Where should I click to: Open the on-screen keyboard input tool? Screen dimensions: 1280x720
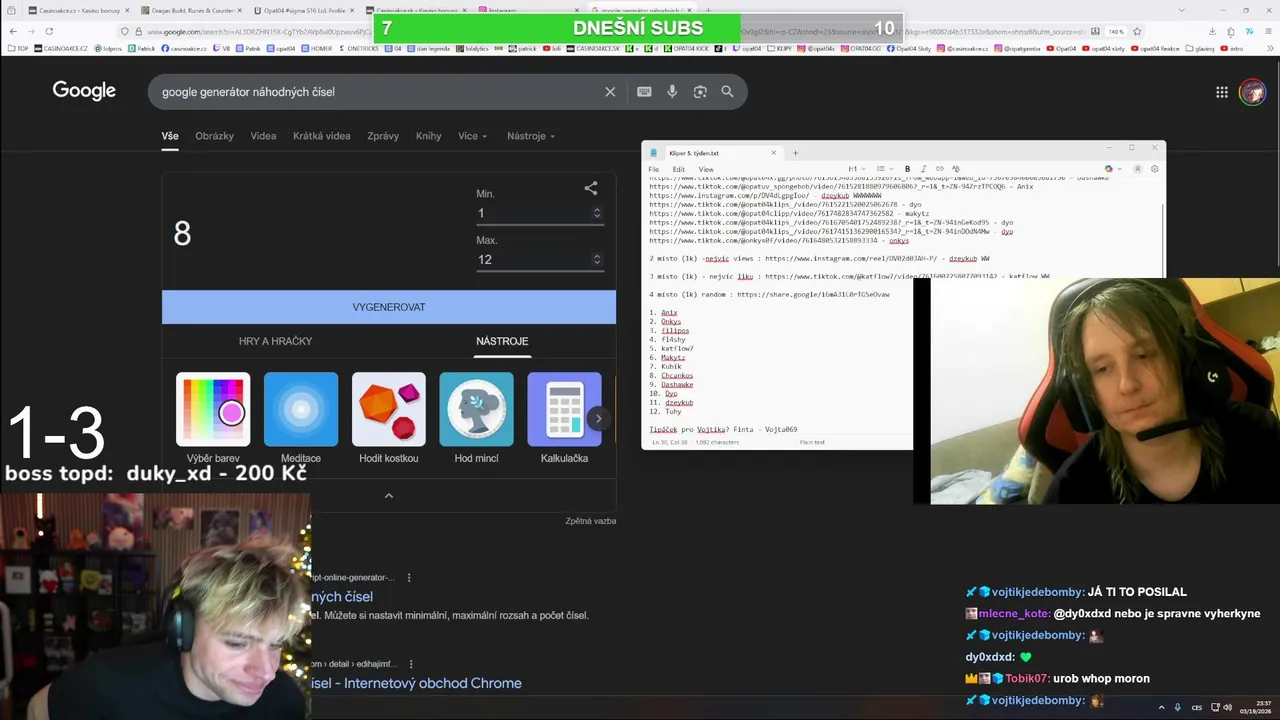pos(644,92)
